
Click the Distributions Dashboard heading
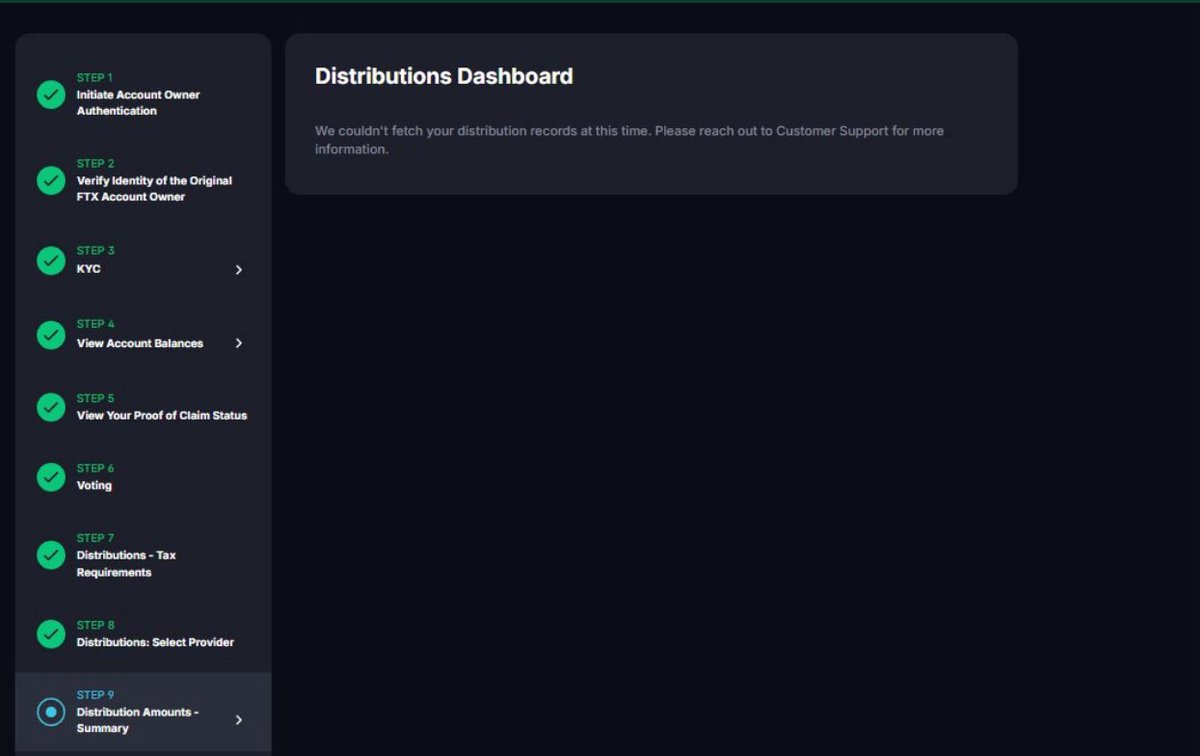[444, 76]
